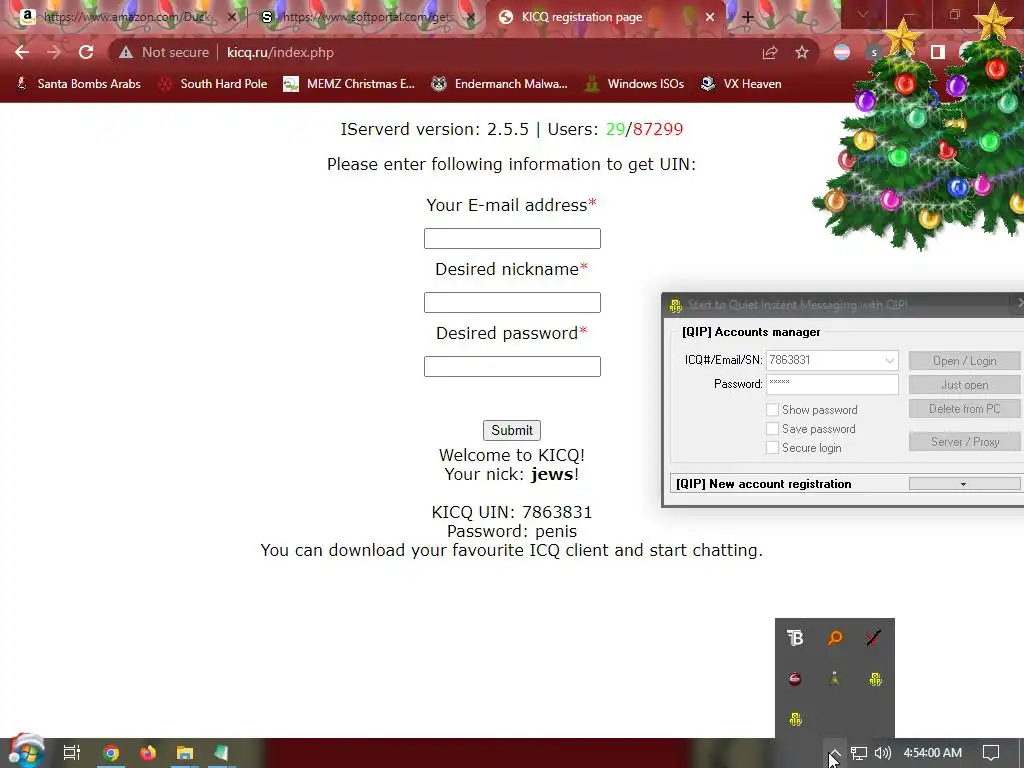Screen dimensions: 1024x768
Task: Open the MEMZ Christmas bookmark
Action: point(349,84)
